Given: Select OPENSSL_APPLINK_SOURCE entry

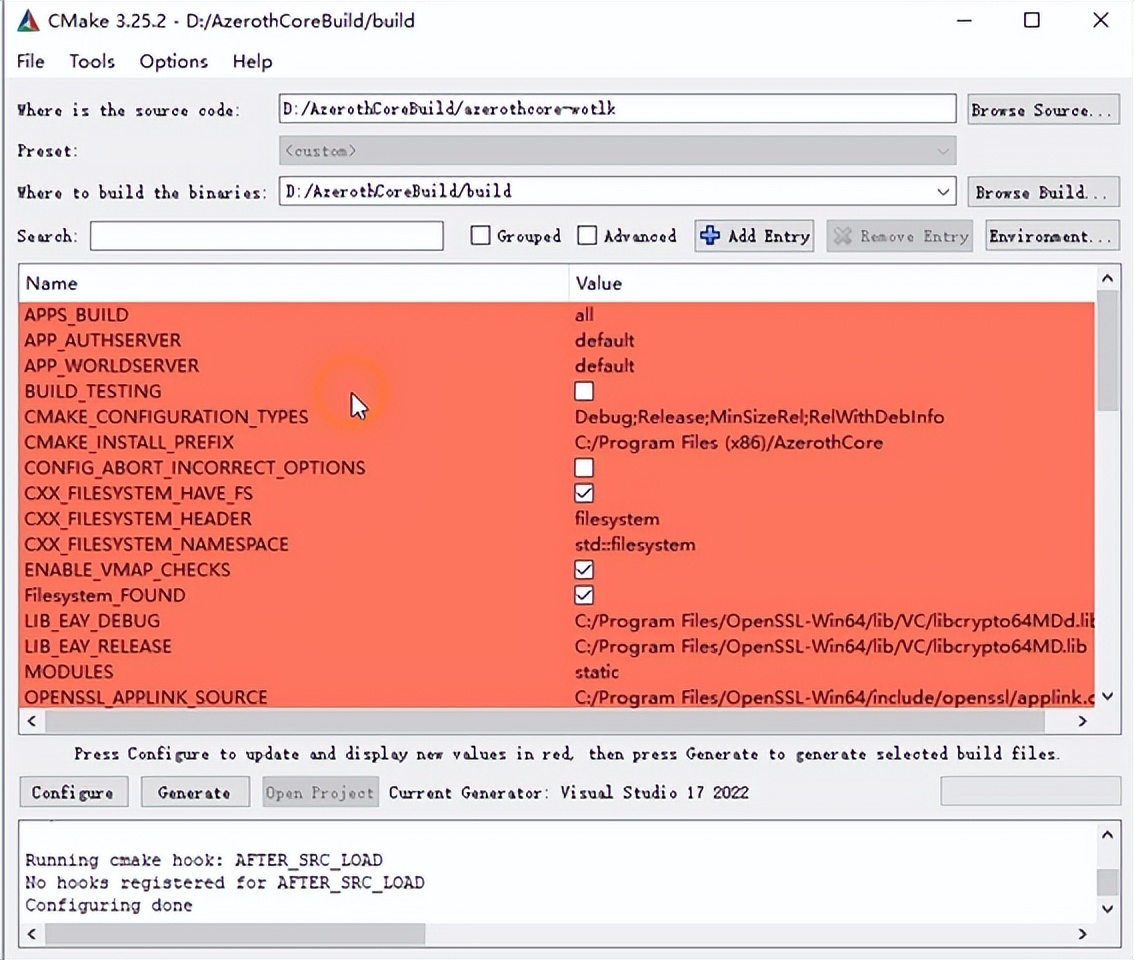Looking at the screenshot, I should (x=145, y=697).
